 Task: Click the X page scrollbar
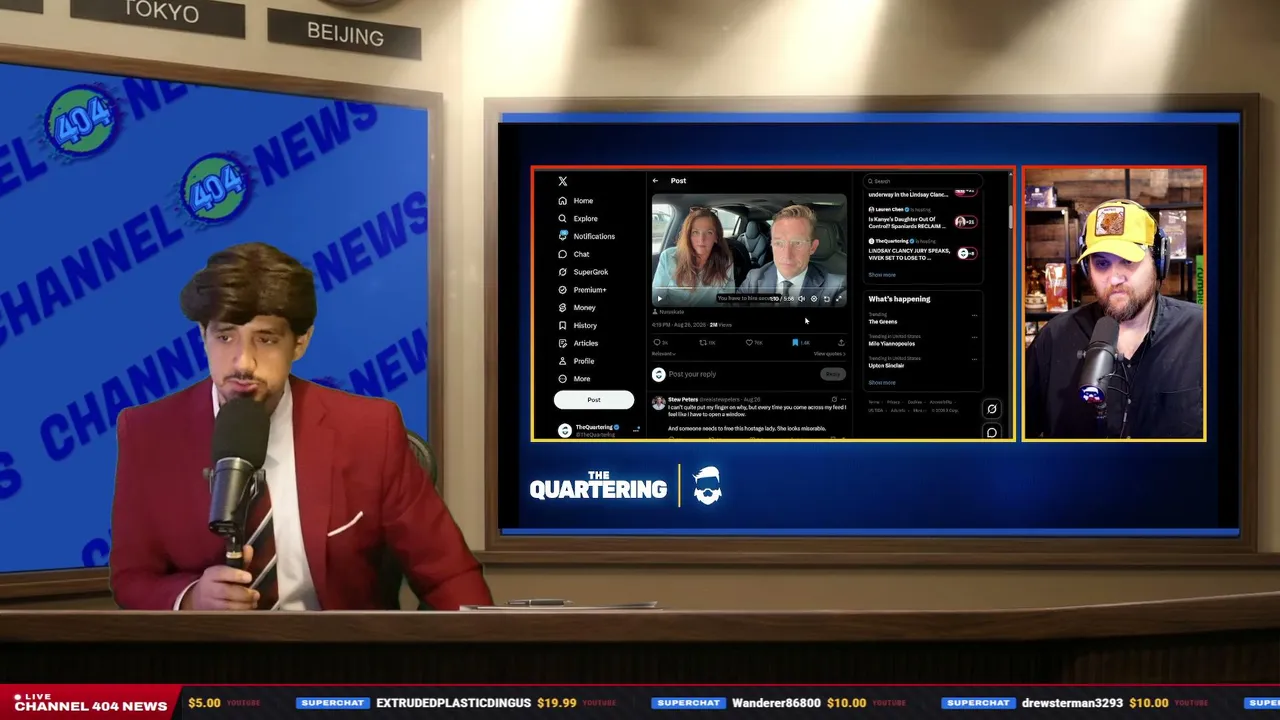coord(1010,215)
